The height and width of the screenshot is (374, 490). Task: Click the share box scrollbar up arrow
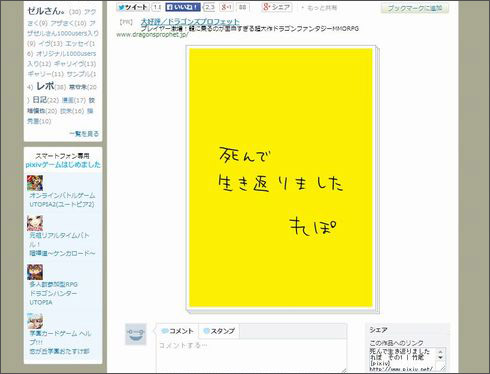point(441,351)
